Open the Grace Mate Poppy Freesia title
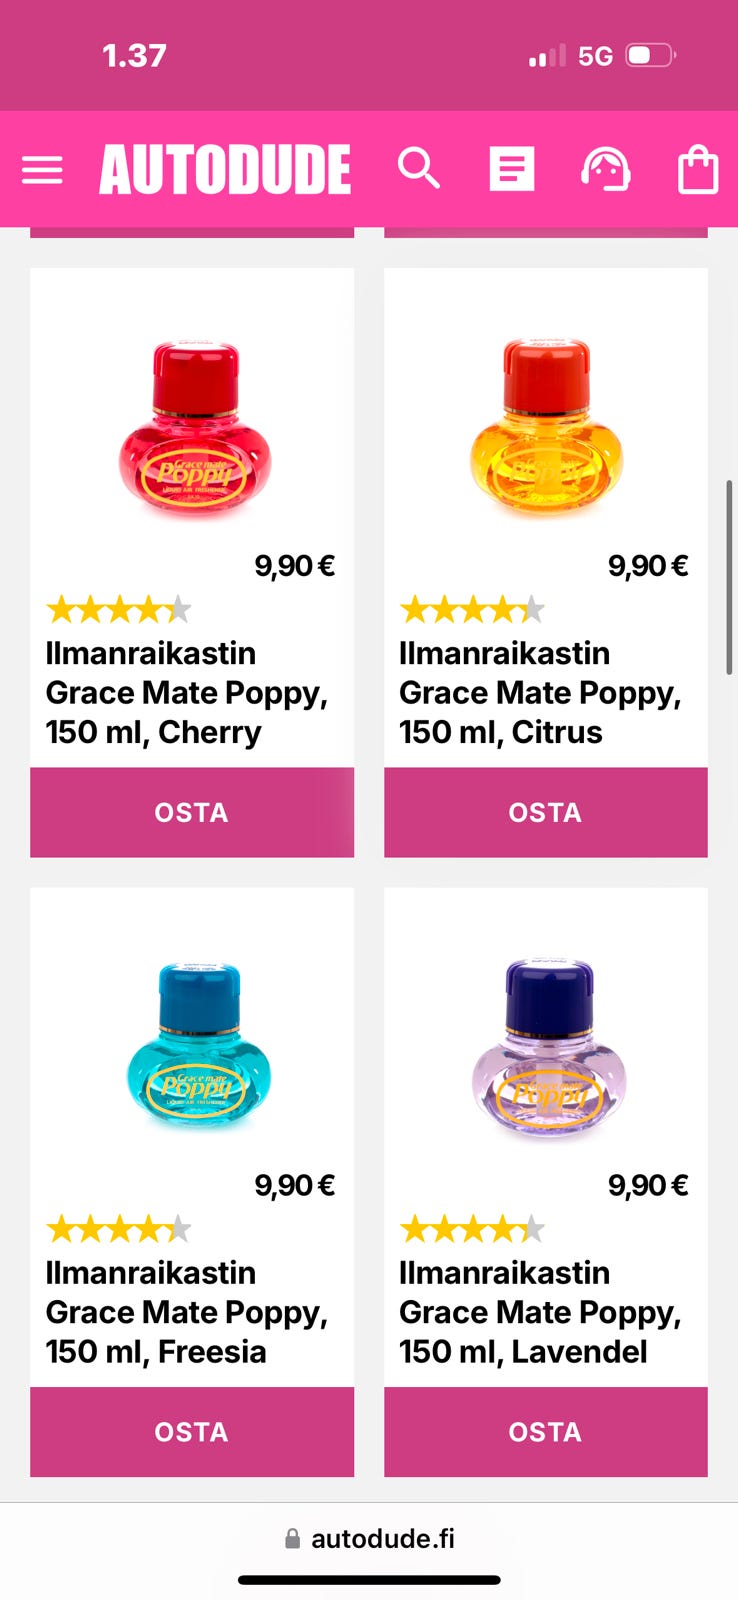This screenshot has height=1600, width=738. pyautogui.click(x=186, y=1312)
